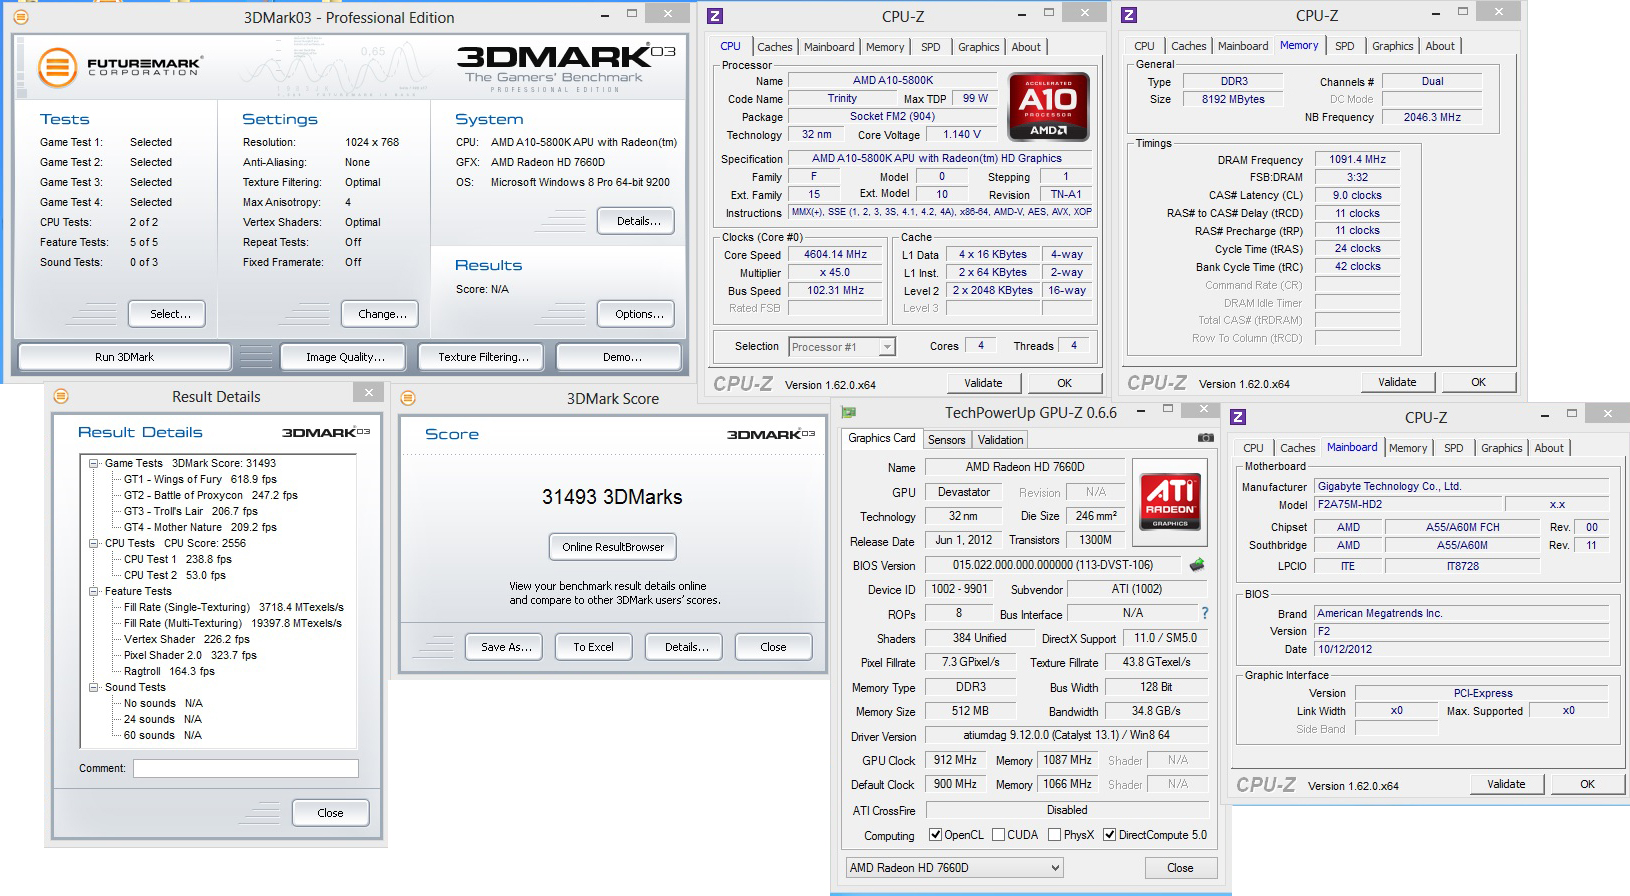Click Save As in 3DMark Score
Image resolution: width=1630 pixels, height=896 pixels.
point(506,647)
